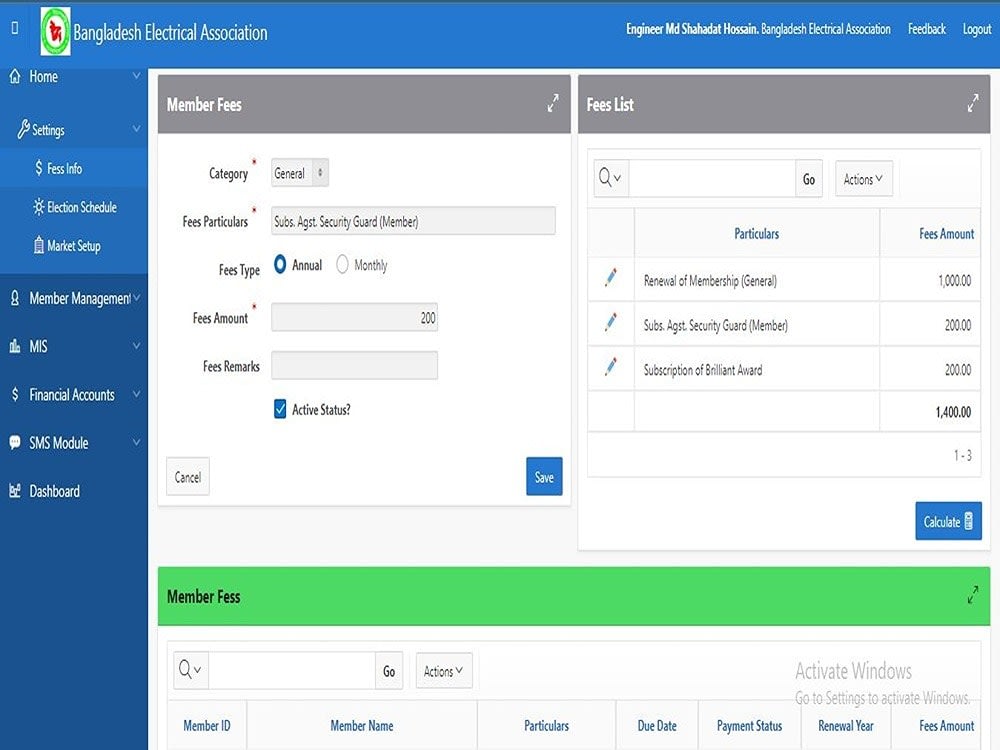Edit the Subscription of Brilliant Award fee

click(x=613, y=368)
